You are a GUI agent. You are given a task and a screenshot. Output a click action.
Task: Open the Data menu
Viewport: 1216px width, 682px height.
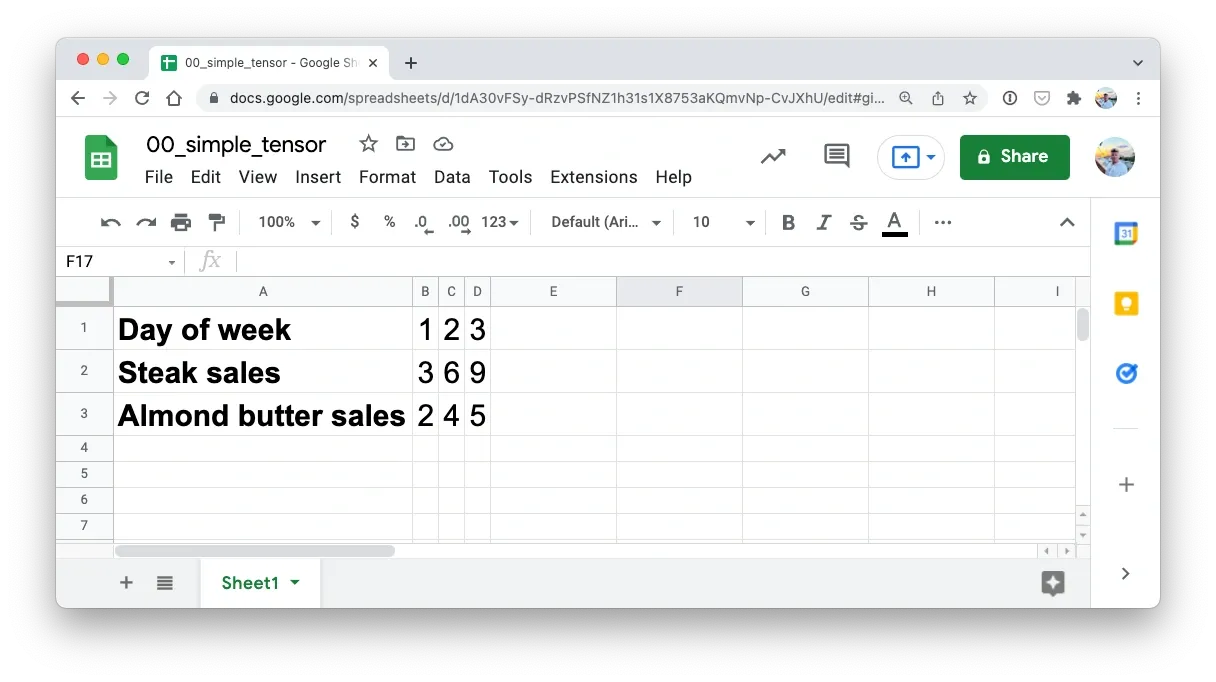452,177
